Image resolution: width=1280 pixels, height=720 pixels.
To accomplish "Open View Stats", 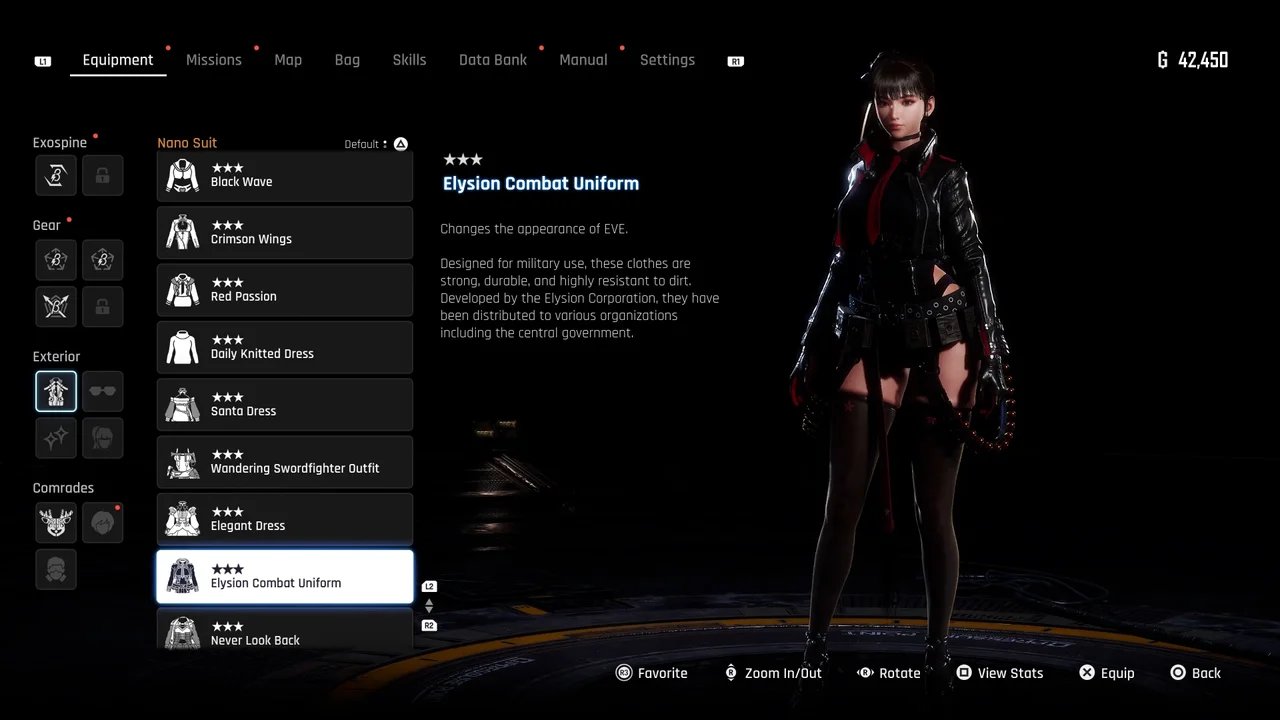I will [x=999, y=673].
